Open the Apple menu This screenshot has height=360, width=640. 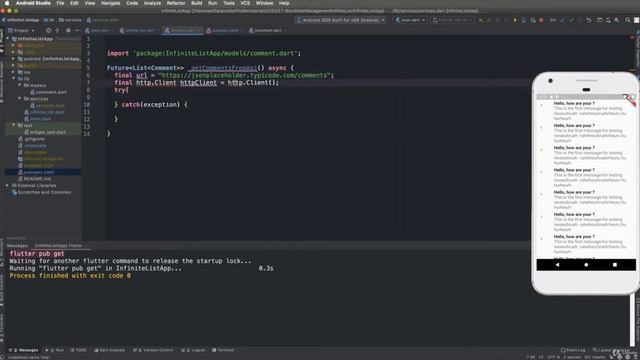pyautogui.click(x=7, y=3)
